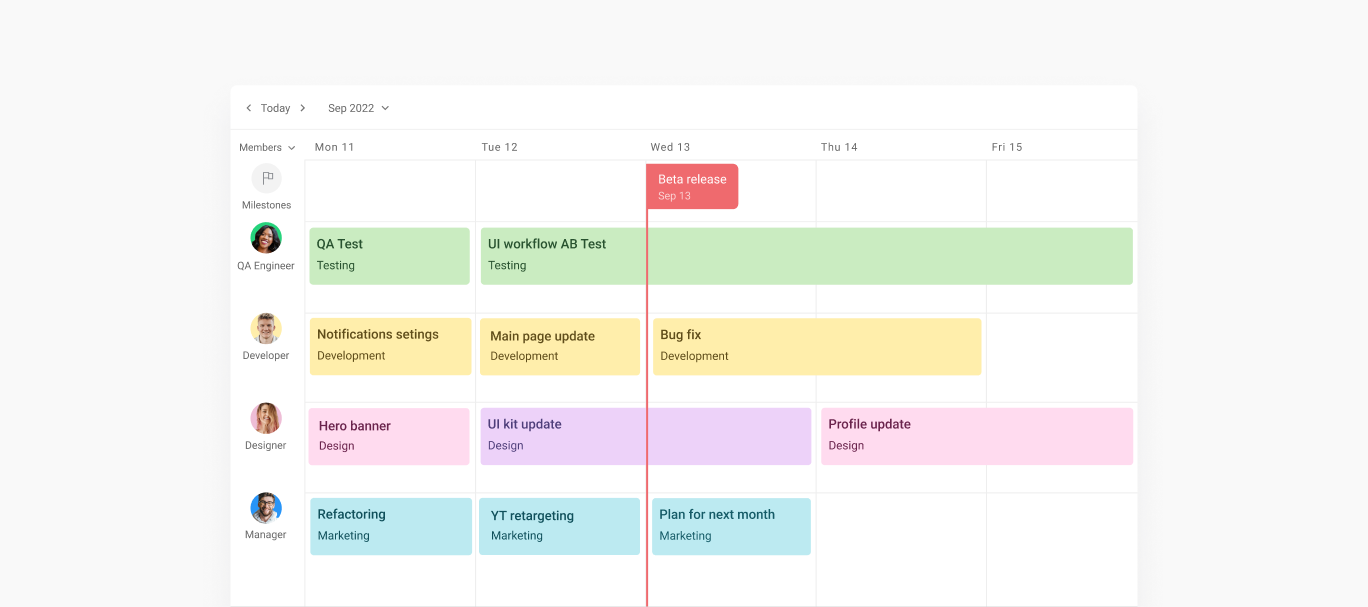Open the Notifications settings task
The width and height of the screenshot is (1368, 607).
390,346
